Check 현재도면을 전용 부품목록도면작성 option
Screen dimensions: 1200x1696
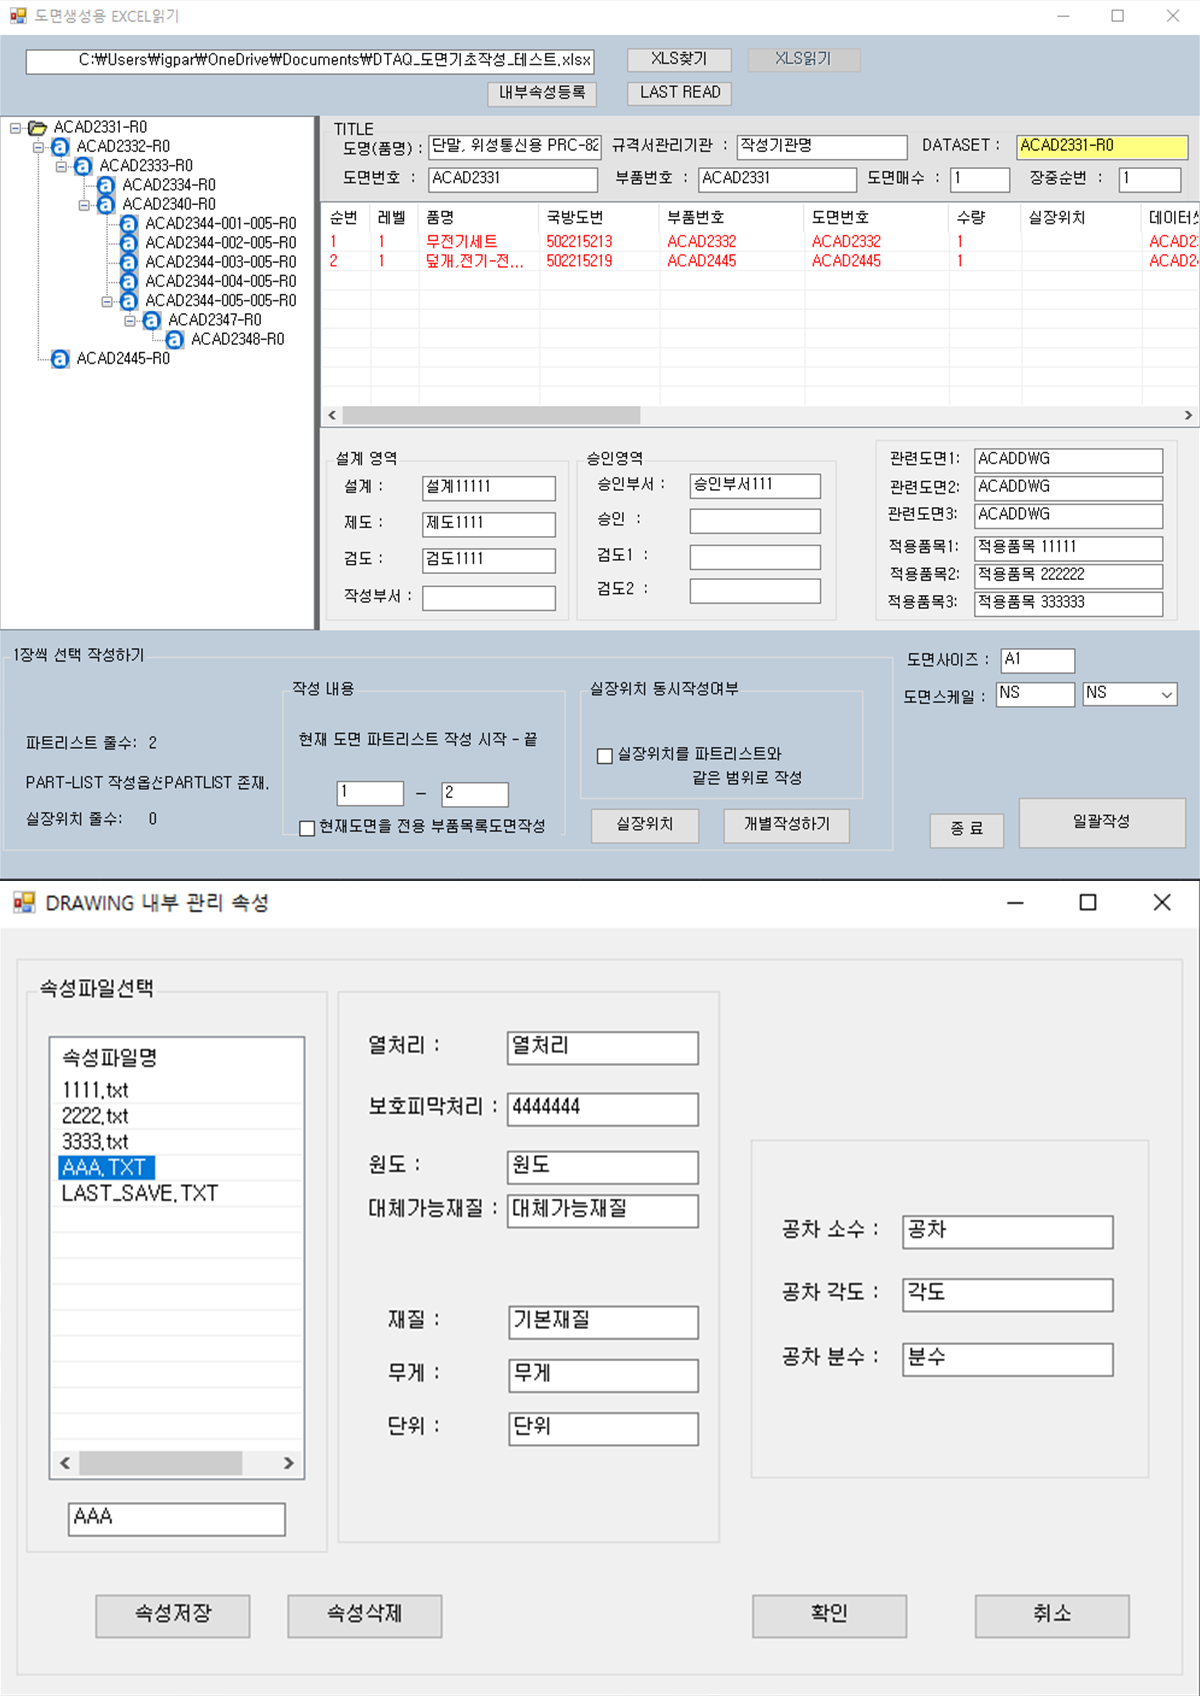(308, 828)
